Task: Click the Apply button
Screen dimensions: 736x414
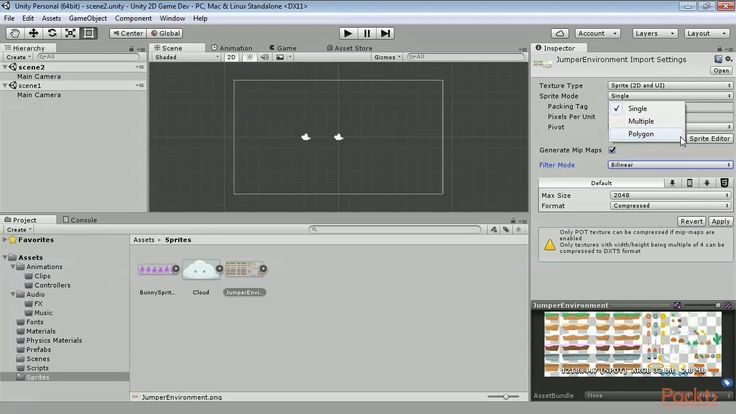Action: coord(720,221)
